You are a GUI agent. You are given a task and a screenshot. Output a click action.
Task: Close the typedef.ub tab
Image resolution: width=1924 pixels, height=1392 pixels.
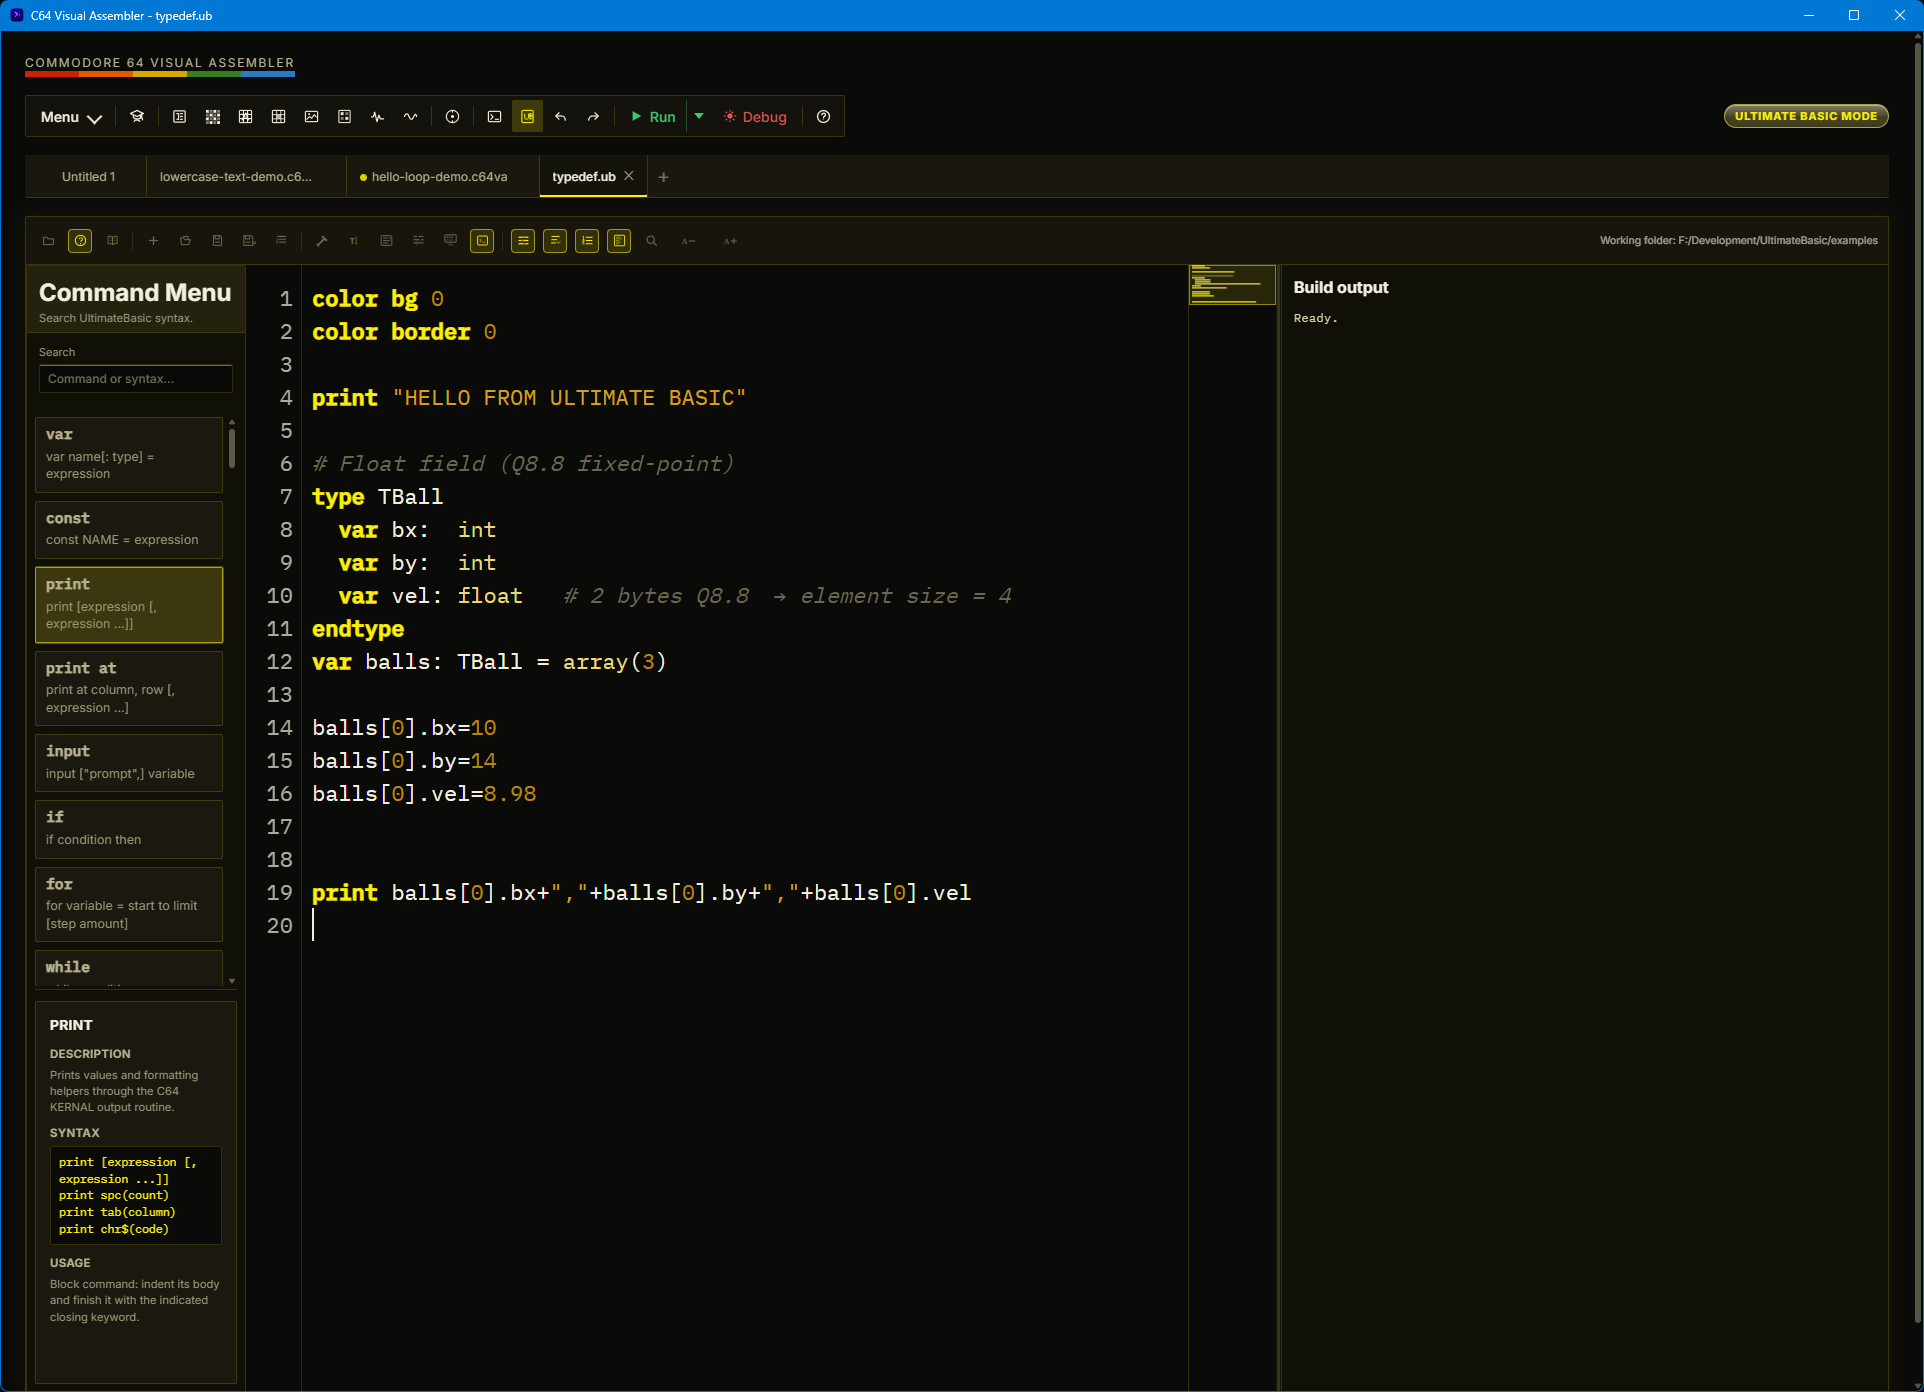629,176
